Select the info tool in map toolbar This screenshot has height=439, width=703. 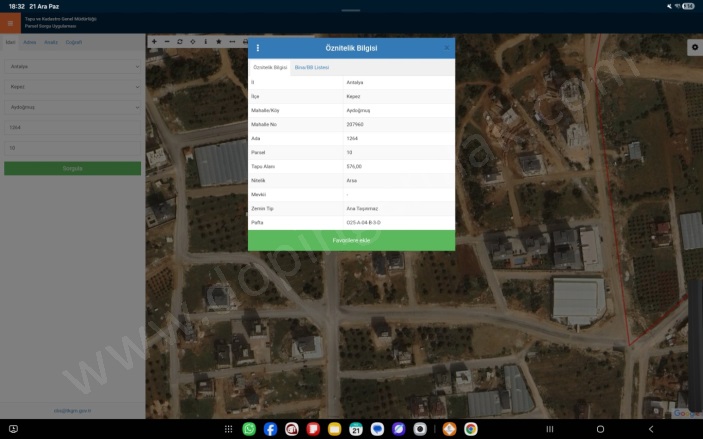click(205, 42)
